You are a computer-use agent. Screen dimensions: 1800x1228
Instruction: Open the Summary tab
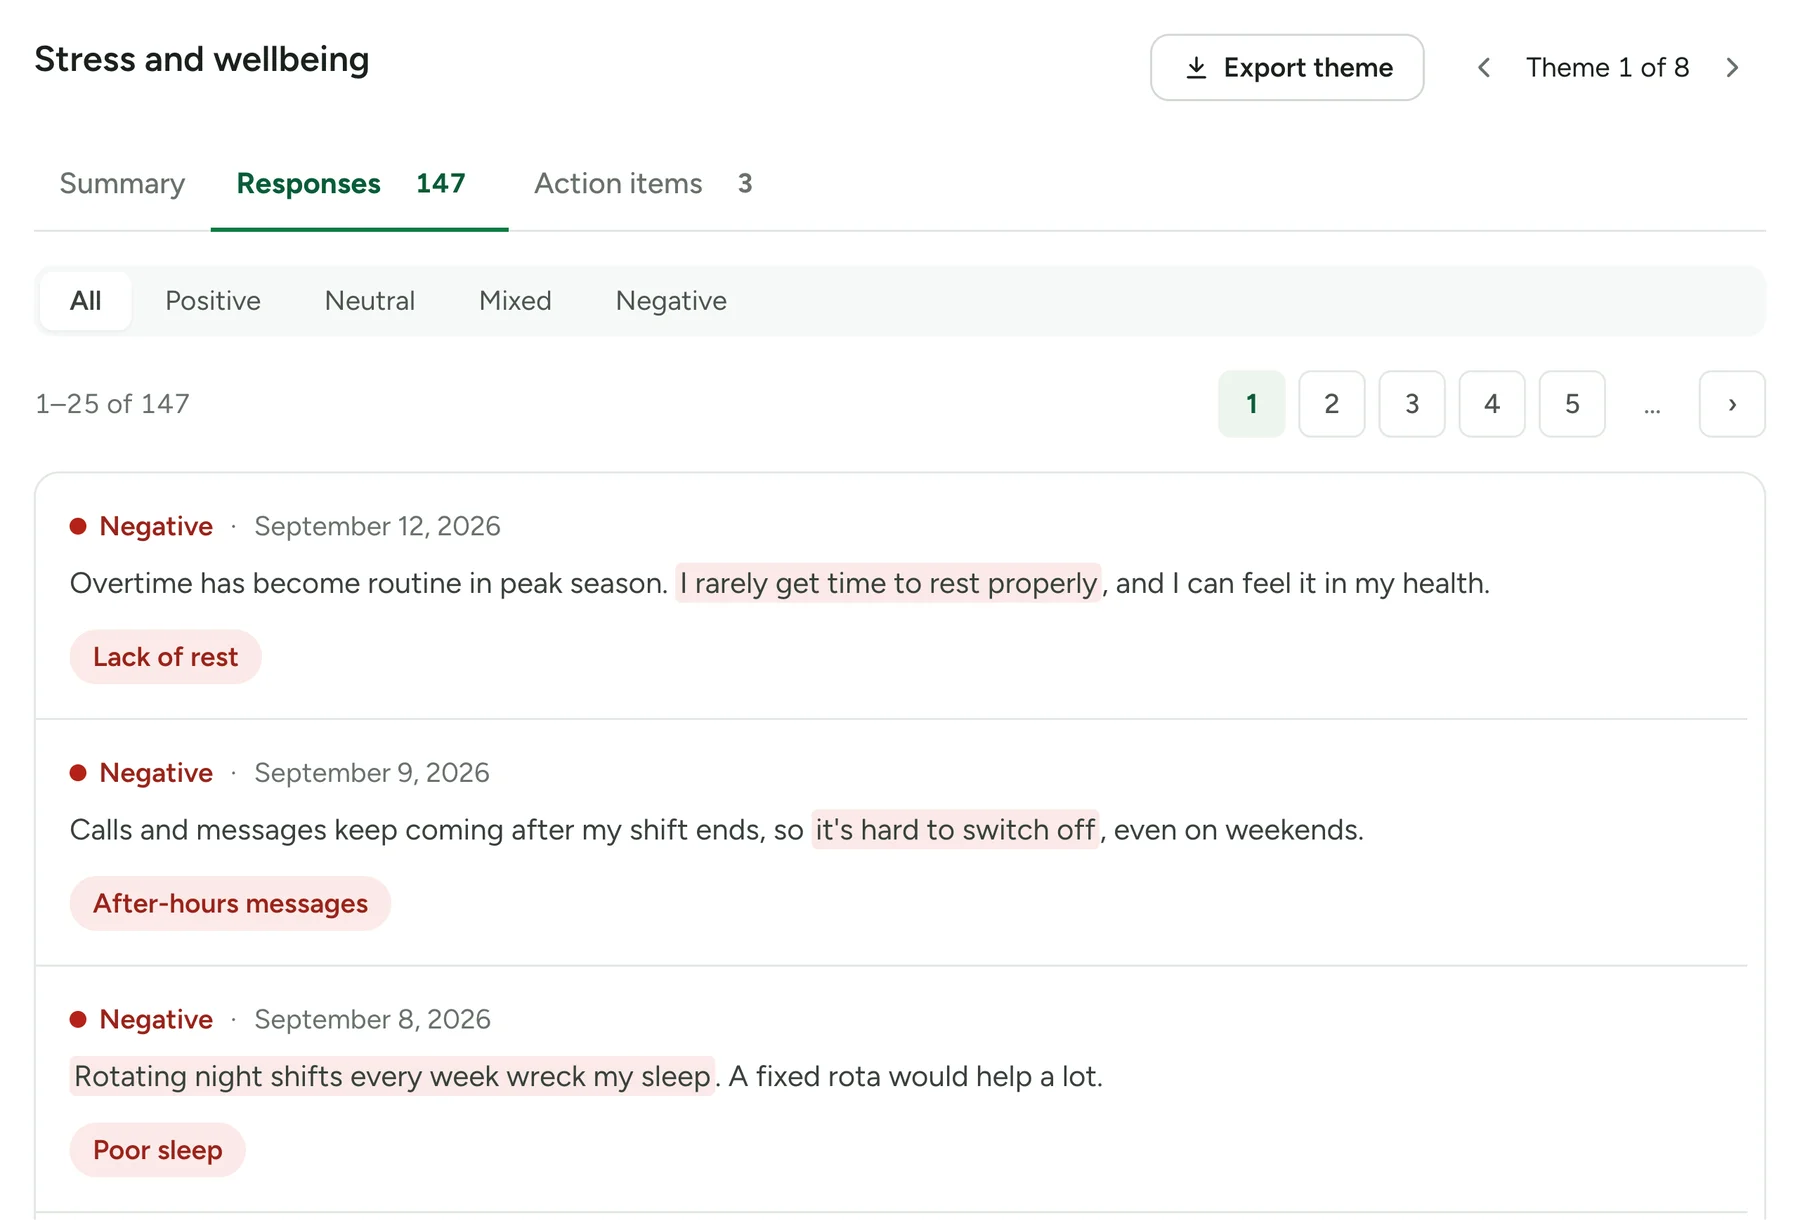point(122,184)
